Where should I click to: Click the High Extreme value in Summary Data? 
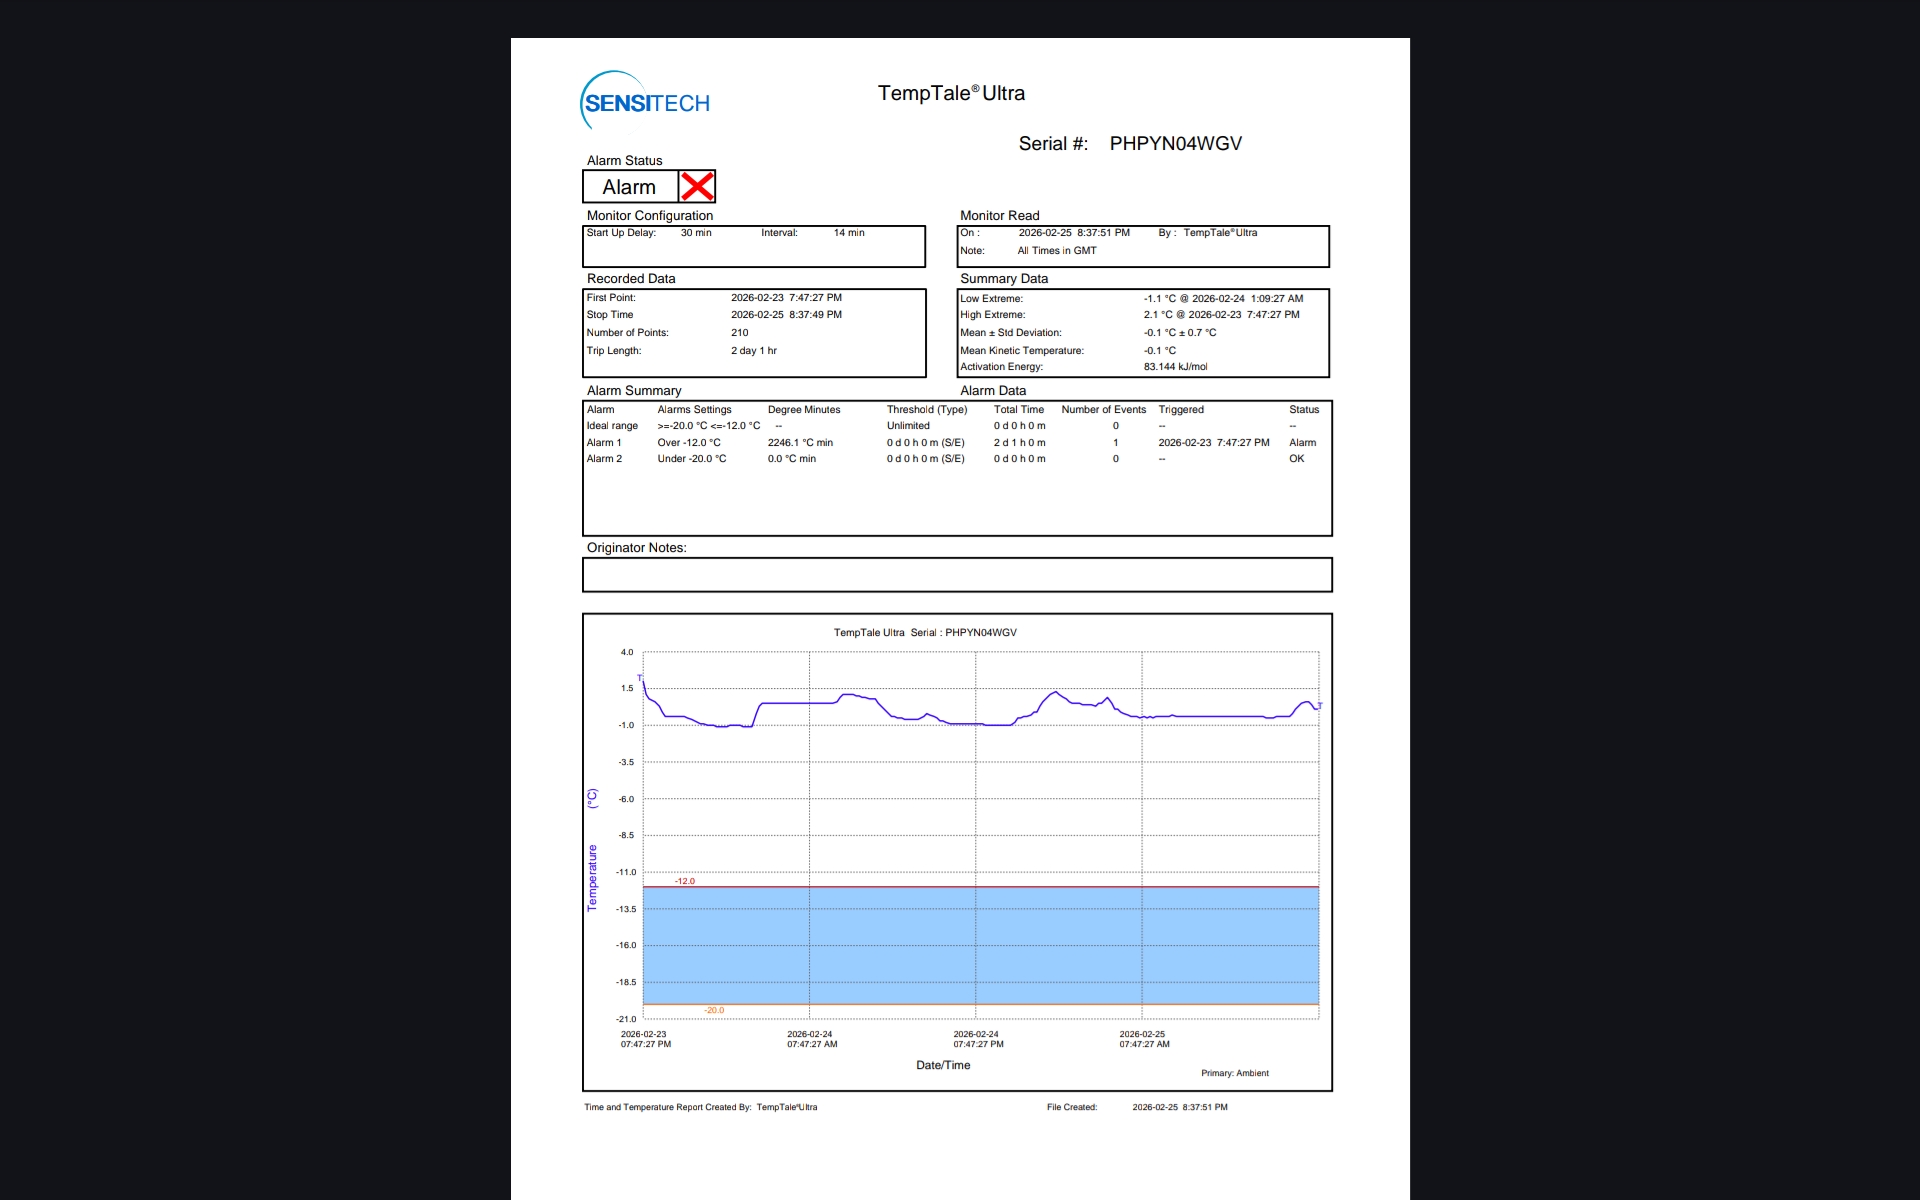[x=1221, y=314]
